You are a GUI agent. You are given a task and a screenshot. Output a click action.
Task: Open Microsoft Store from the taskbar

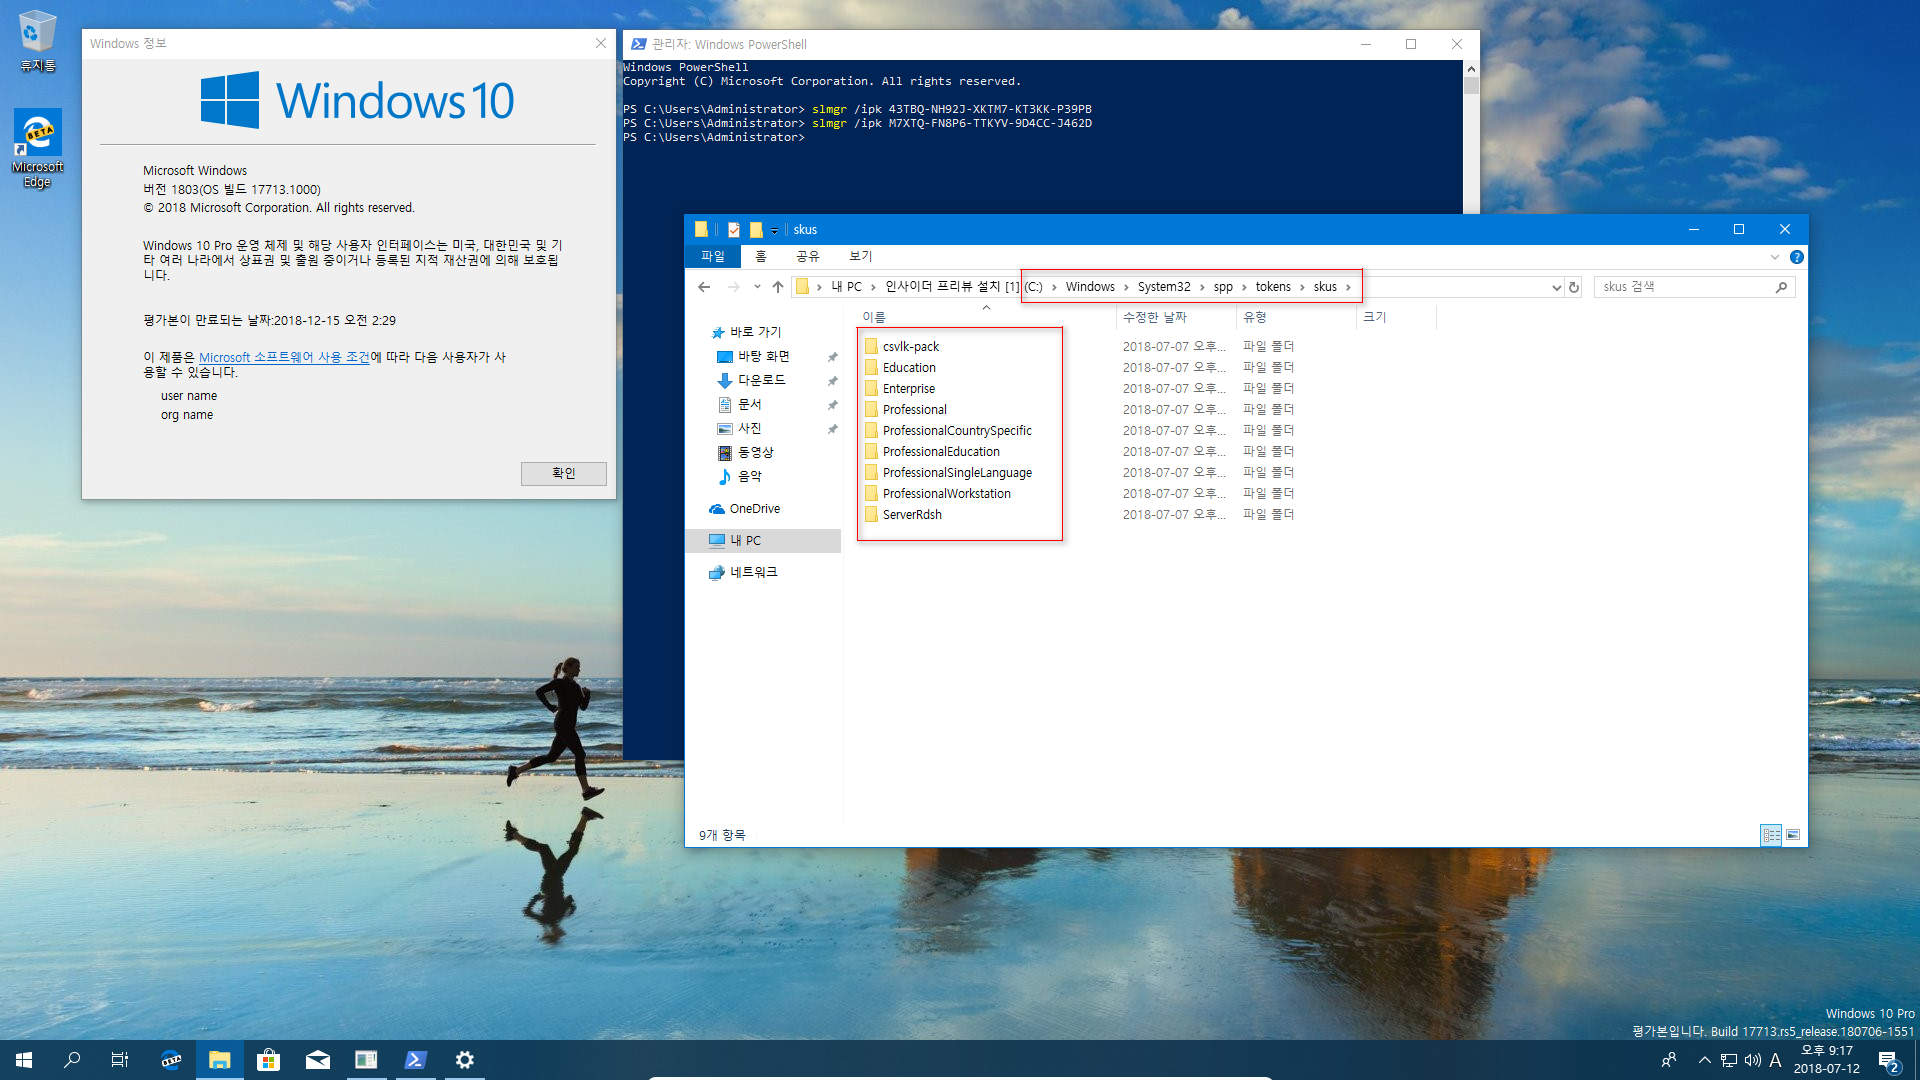[268, 1060]
